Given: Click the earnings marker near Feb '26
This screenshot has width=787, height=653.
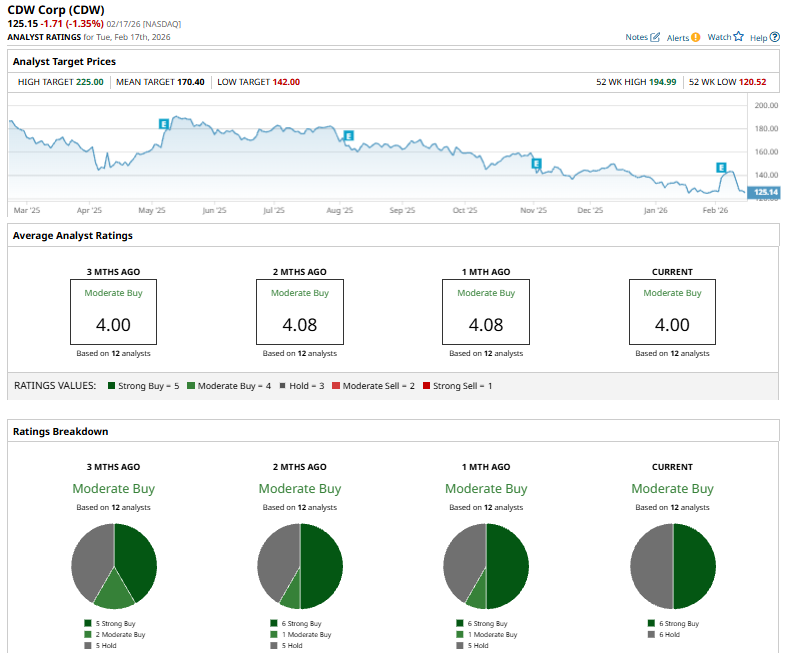Looking at the screenshot, I should pyautogui.click(x=720, y=167).
